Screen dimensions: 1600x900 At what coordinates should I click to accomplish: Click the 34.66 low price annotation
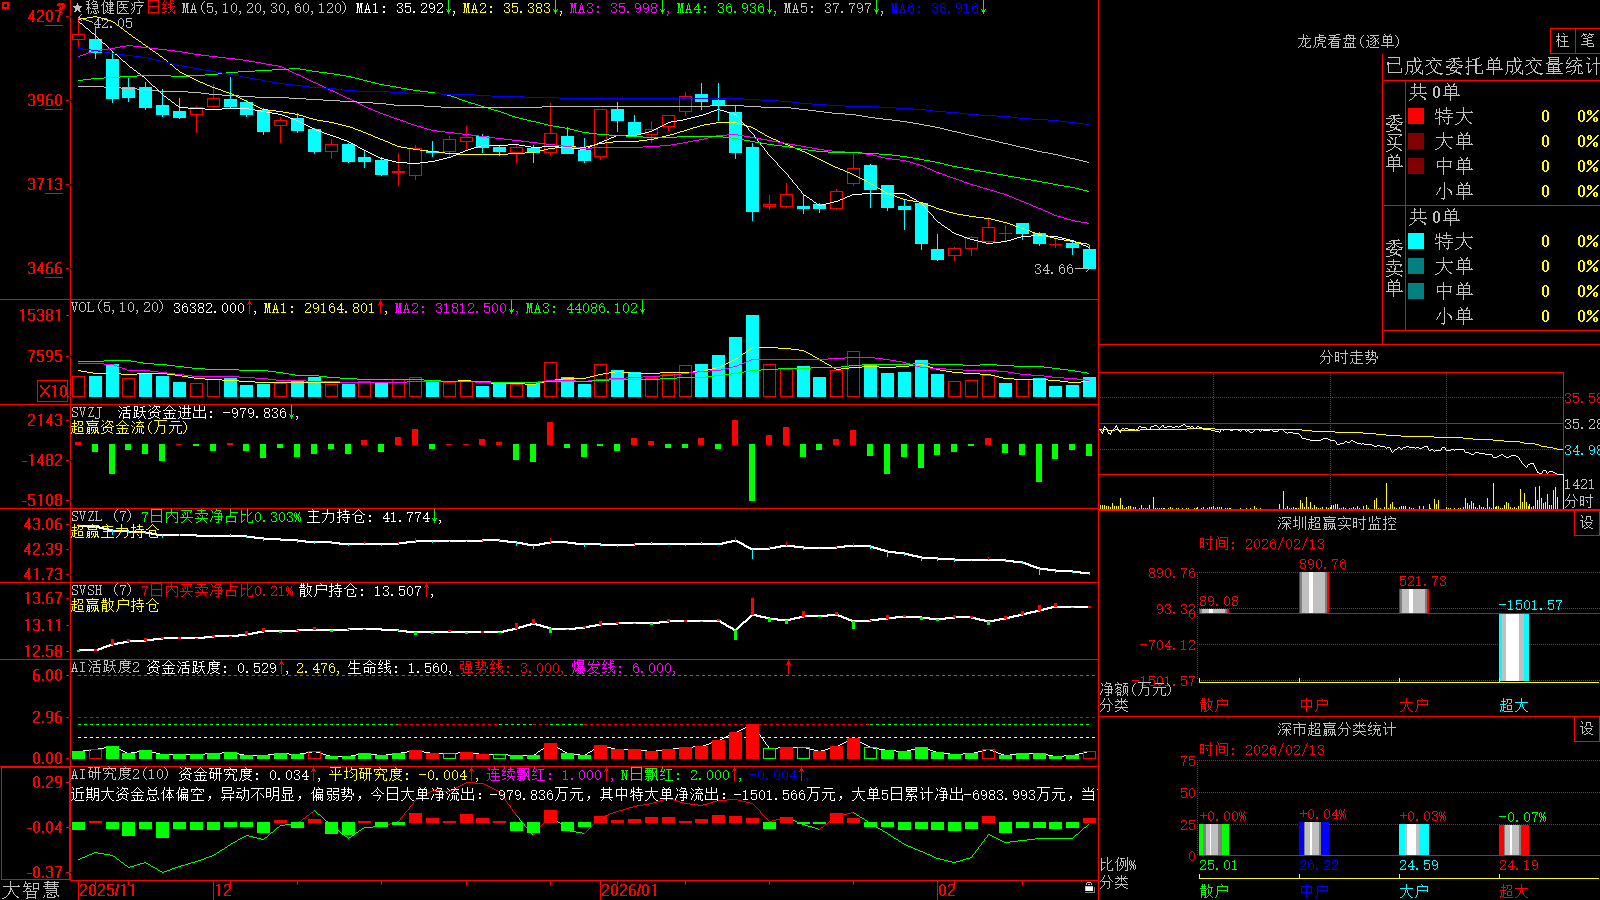[1054, 269]
